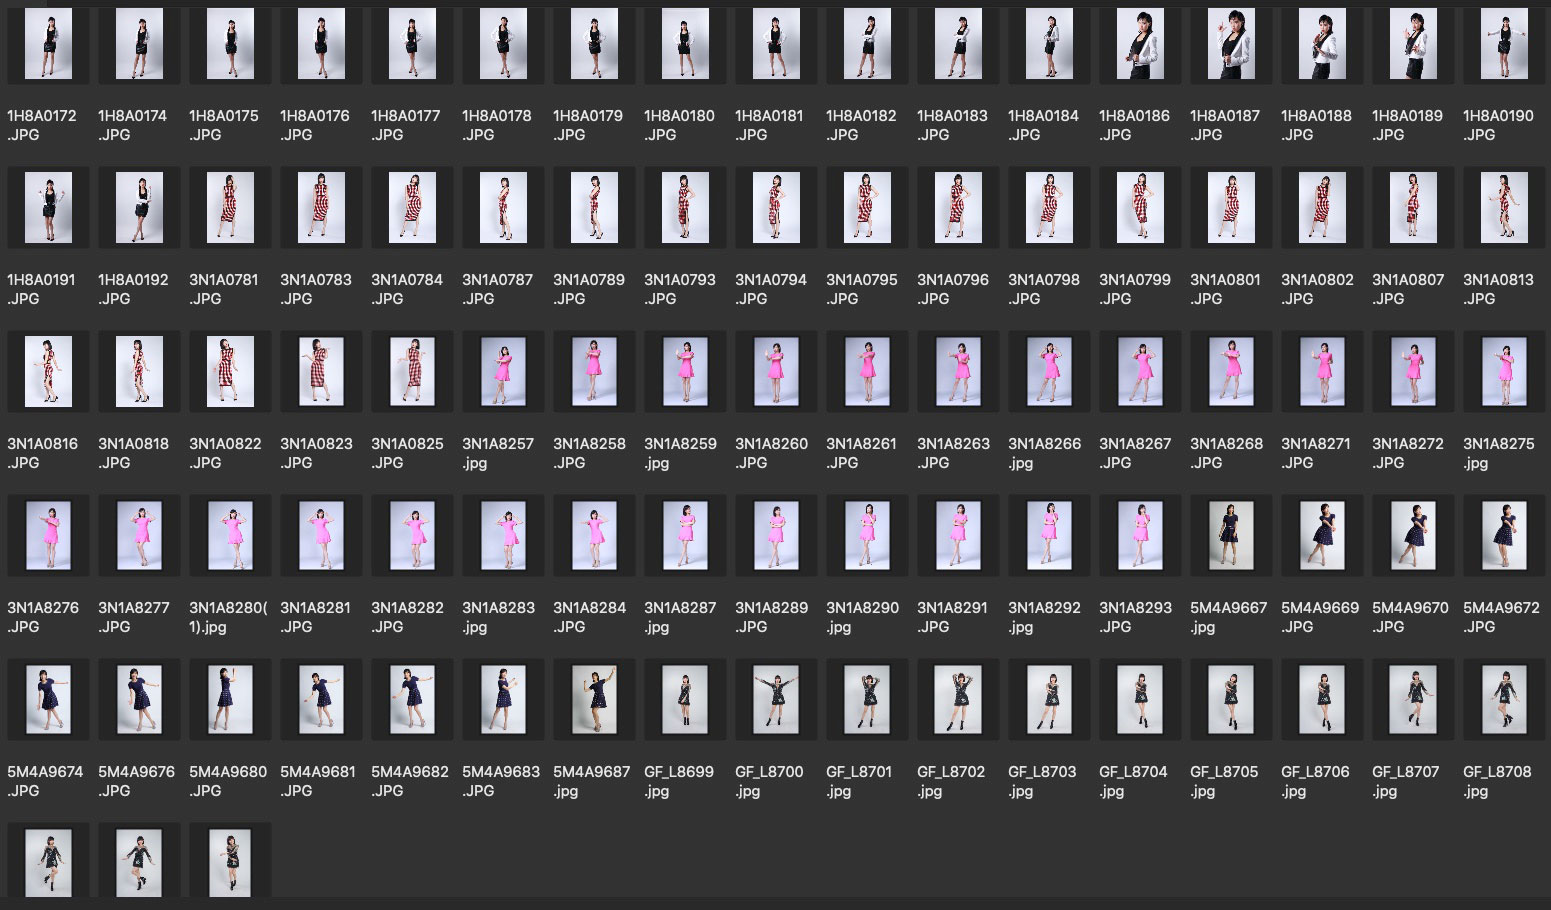The height and width of the screenshot is (910, 1551).
Task: Click the file name 3N1A8261.JPG
Action: click(862, 453)
